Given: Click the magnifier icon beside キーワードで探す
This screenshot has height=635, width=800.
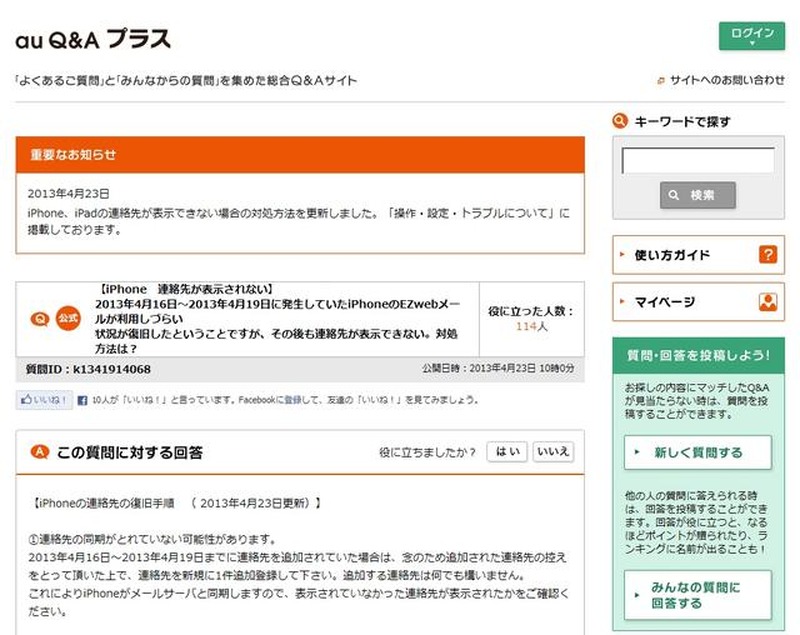Looking at the screenshot, I should pyautogui.click(x=621, y=122).
